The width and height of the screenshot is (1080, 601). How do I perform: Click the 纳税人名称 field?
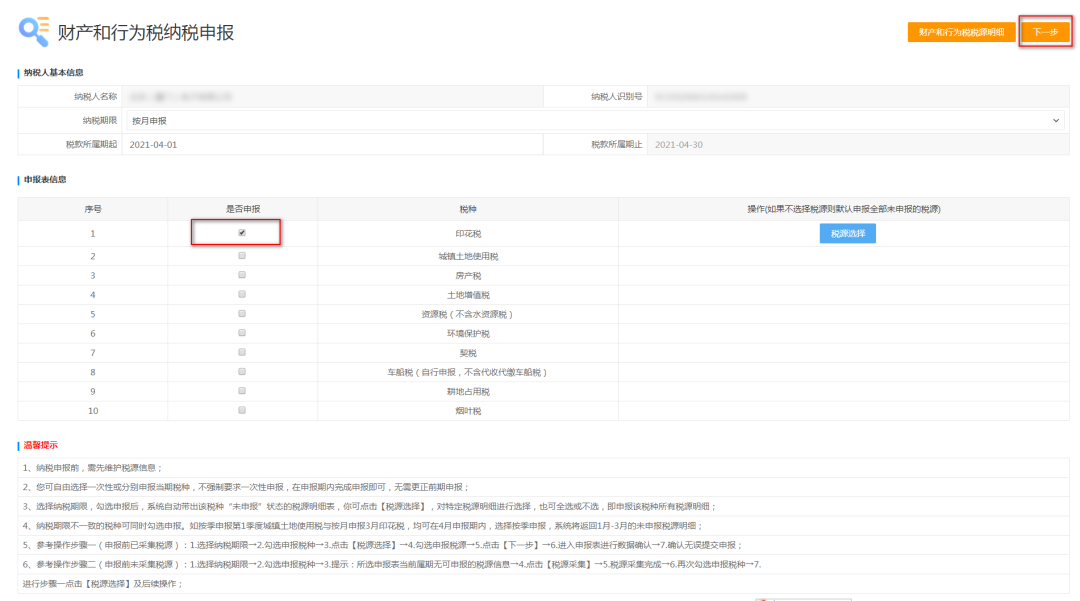(x=330, y=97)
